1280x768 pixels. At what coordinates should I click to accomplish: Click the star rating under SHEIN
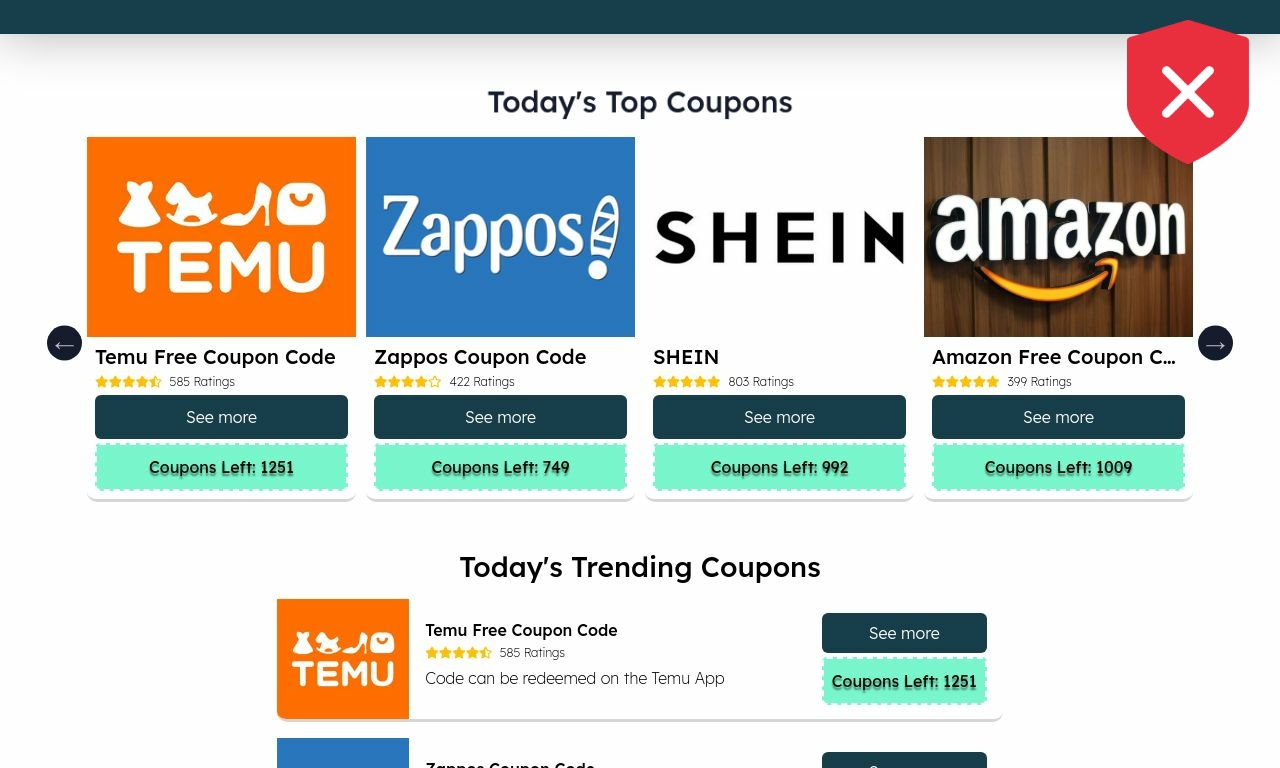[x=686, y=382]
